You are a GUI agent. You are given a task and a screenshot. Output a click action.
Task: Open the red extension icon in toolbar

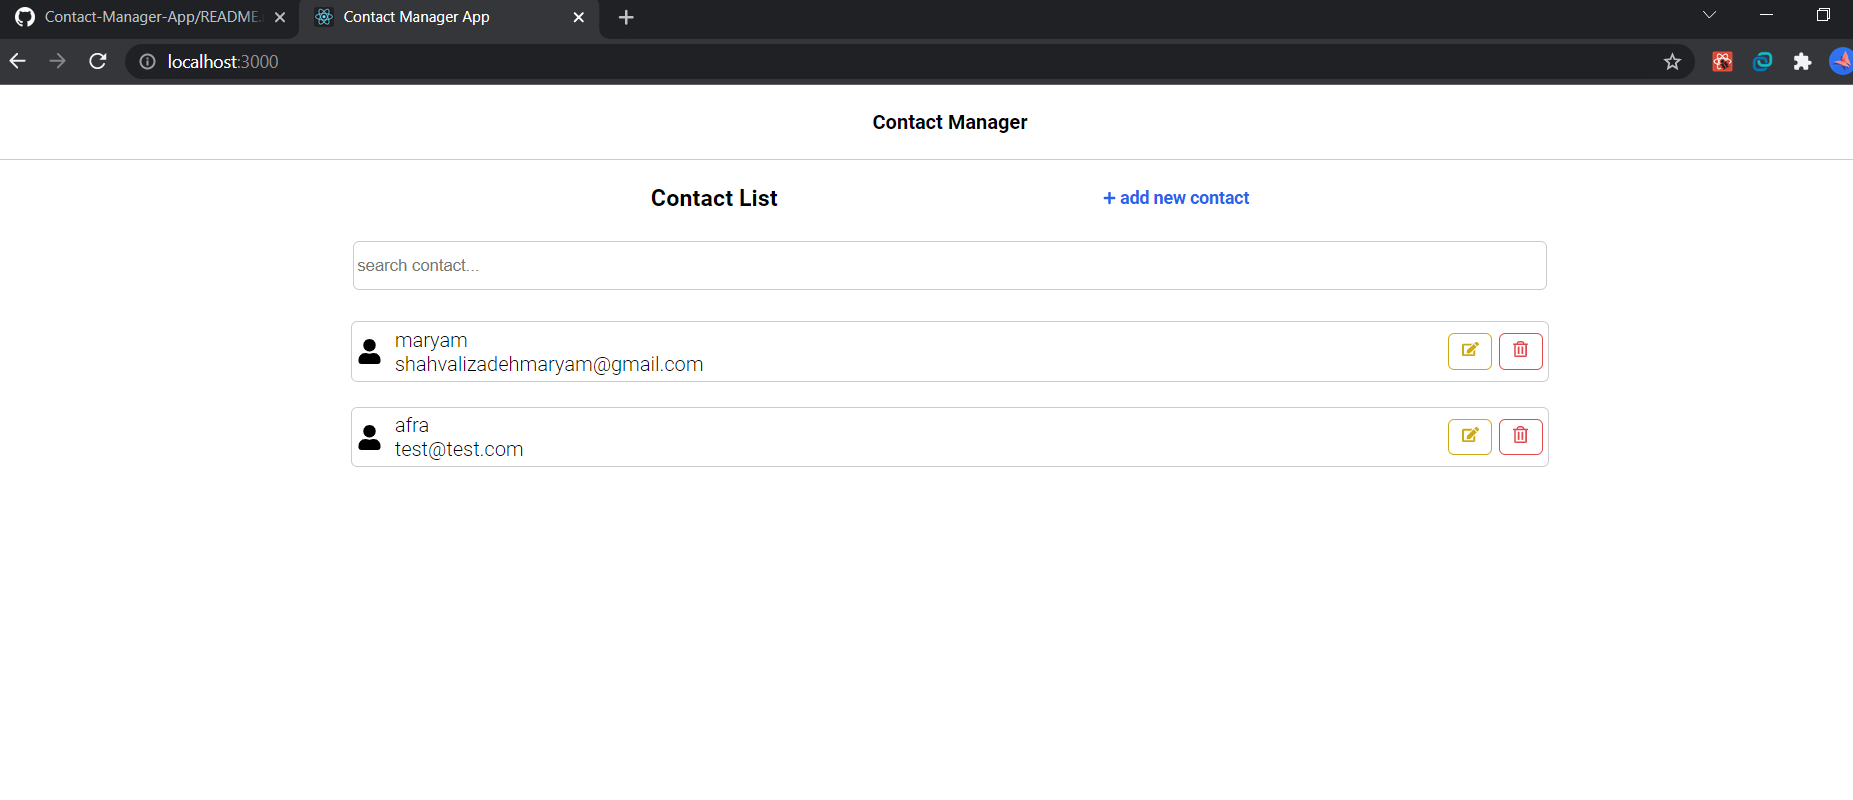(1722, 62)
